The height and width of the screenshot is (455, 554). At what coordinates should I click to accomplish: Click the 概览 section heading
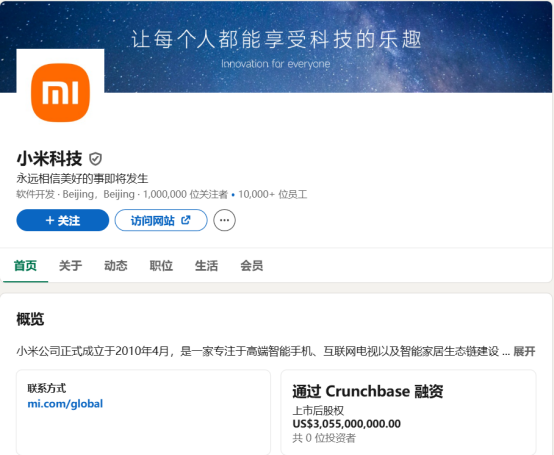tap(30, 319)
